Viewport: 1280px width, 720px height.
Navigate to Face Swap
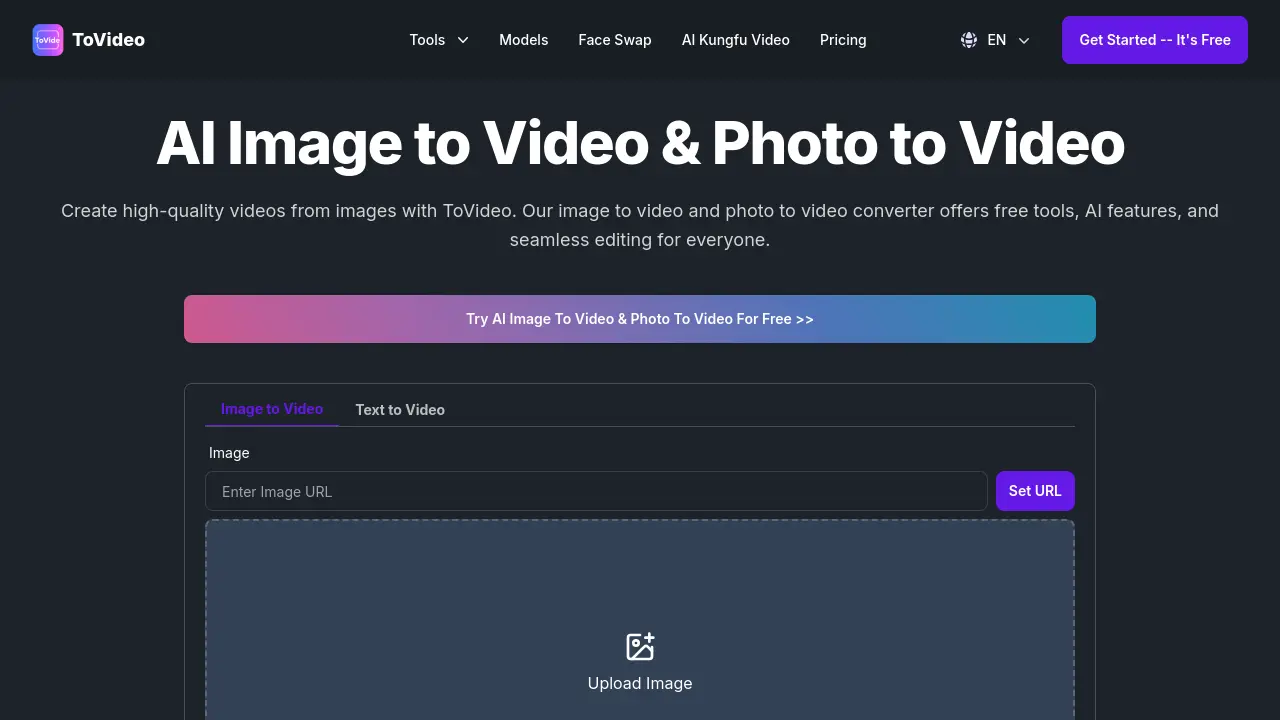pos(614,40)
